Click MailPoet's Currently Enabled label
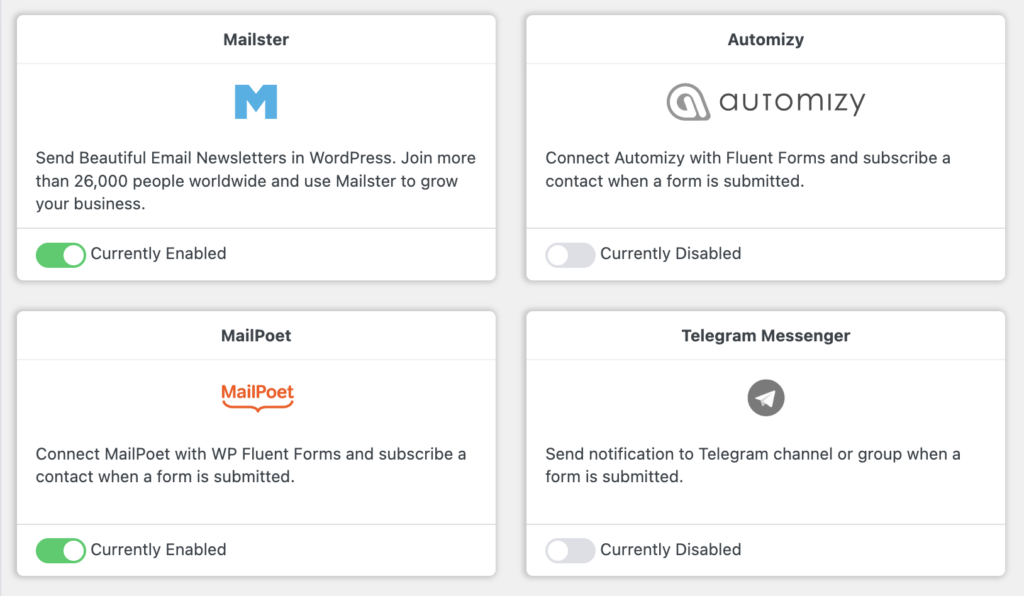This screenshot has height=596, width=1024. [158, 550]
